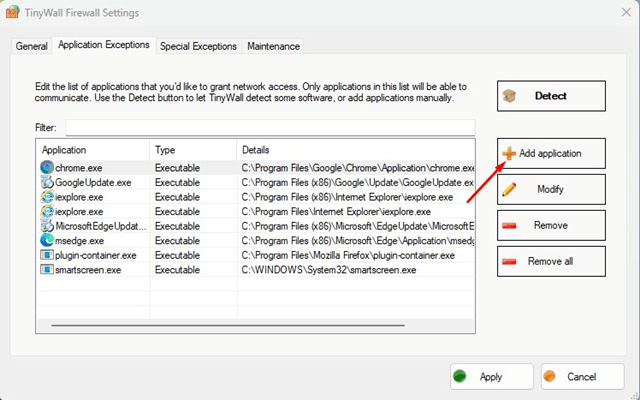This screenshot has width=640, height=400.
Task: Click the horizontal scrollbar of the list
Action: (x=228, y=325)
